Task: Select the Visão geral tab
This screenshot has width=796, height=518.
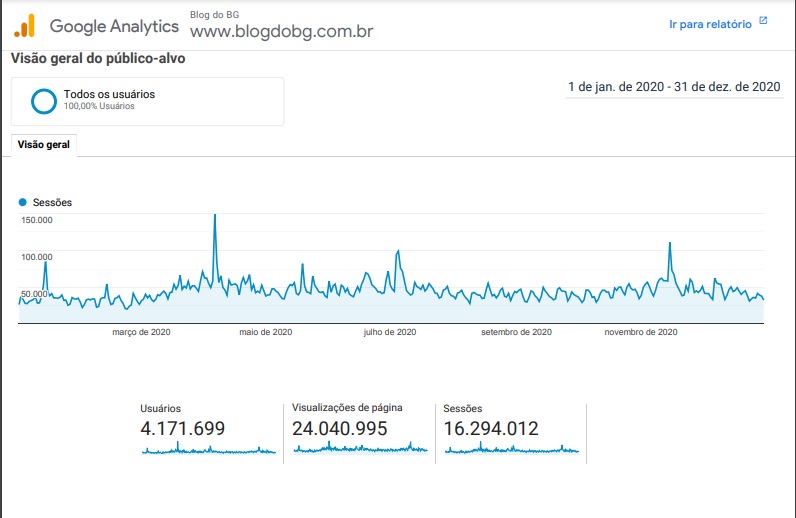Action: tap(44, 145)
